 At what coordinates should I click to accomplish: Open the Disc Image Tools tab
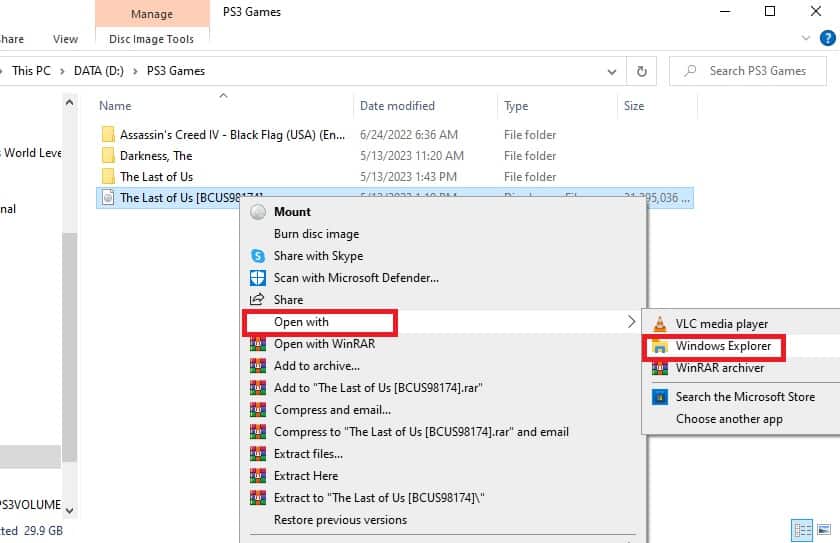tap(152, 39)
